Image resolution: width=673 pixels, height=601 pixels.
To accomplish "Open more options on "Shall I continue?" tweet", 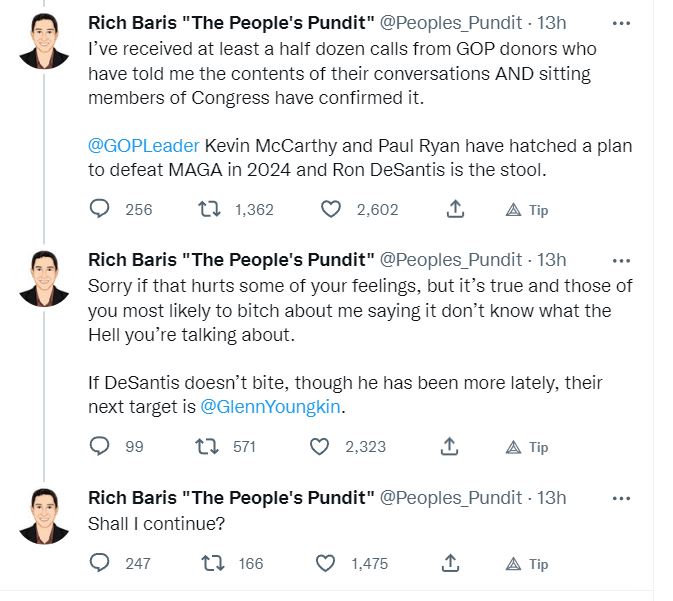I will [x=621, y=497].
